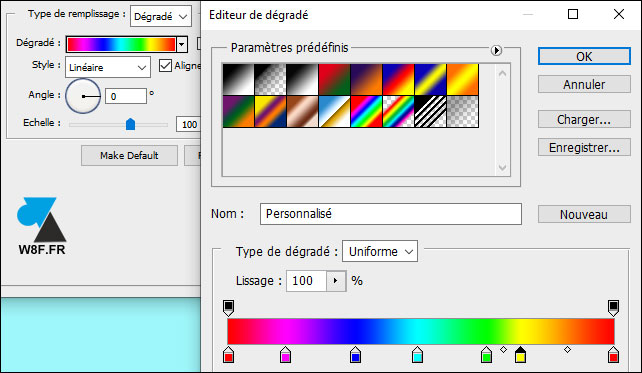Click the Lissage percentage input field

tap(306, 281)
